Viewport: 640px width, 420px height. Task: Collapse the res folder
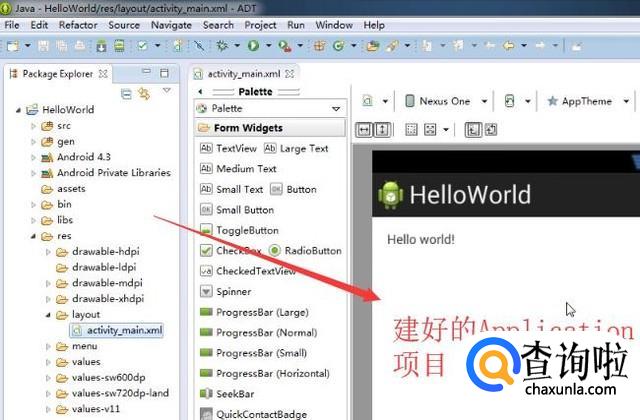(x=33, y=236)
